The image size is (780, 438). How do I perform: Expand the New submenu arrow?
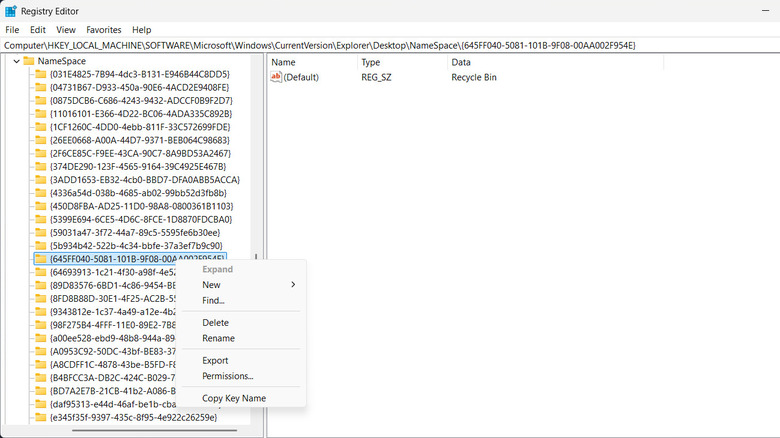(x=293, y=285)
